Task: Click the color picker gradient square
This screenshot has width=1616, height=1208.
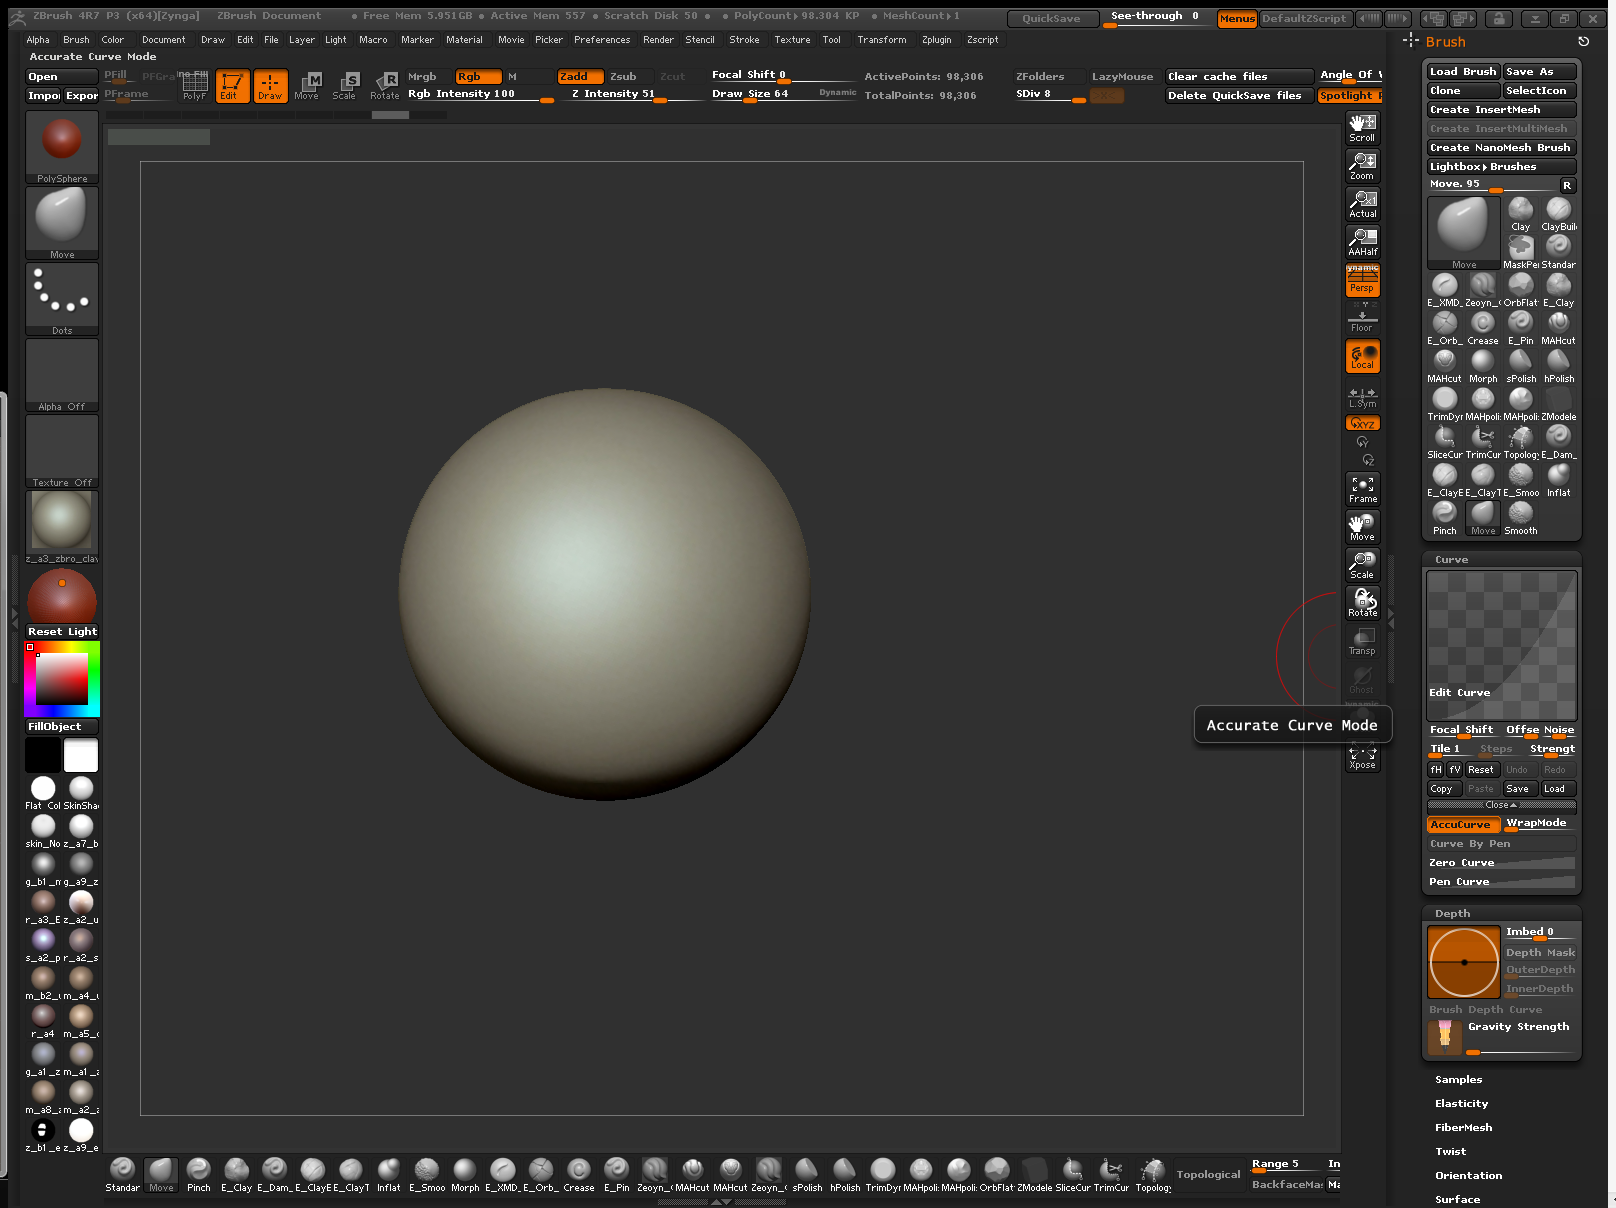Action: [62, 680]
